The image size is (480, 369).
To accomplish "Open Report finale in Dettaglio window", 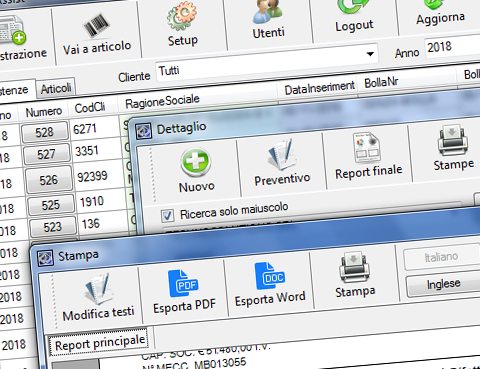I will point(368,156).
